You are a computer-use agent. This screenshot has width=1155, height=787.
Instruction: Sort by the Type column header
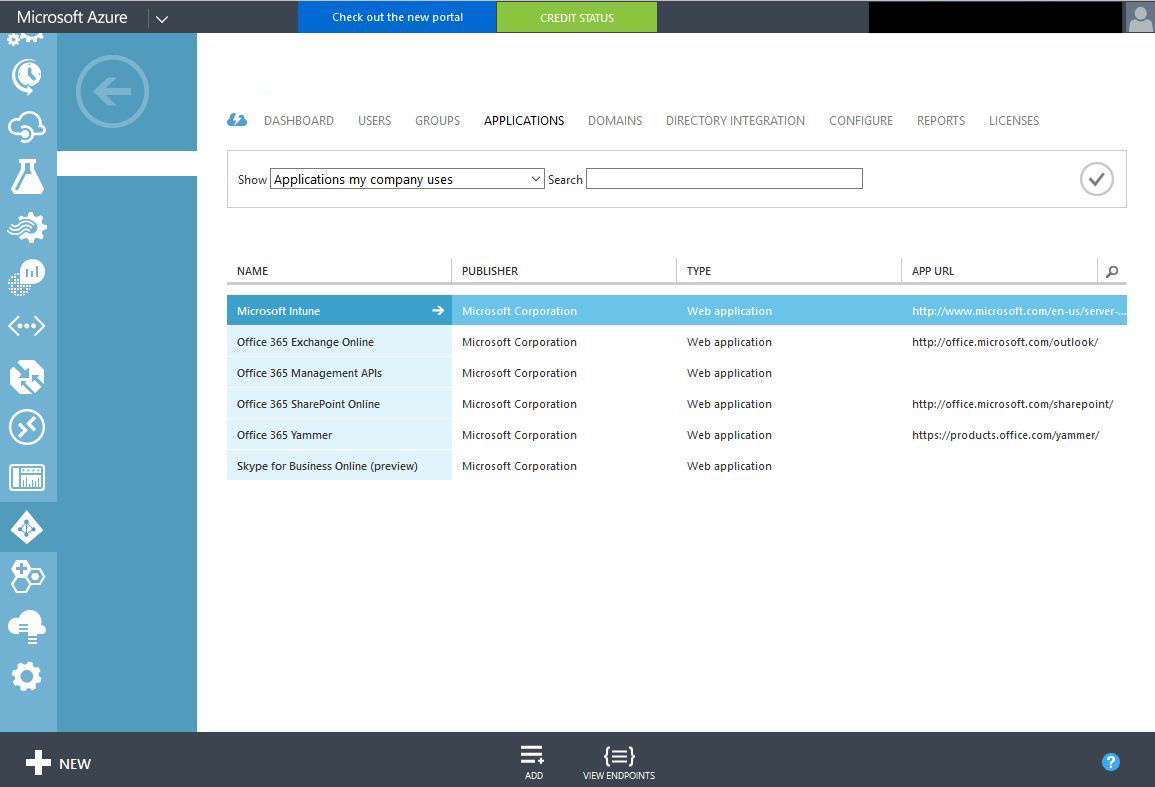click(699, 271)
